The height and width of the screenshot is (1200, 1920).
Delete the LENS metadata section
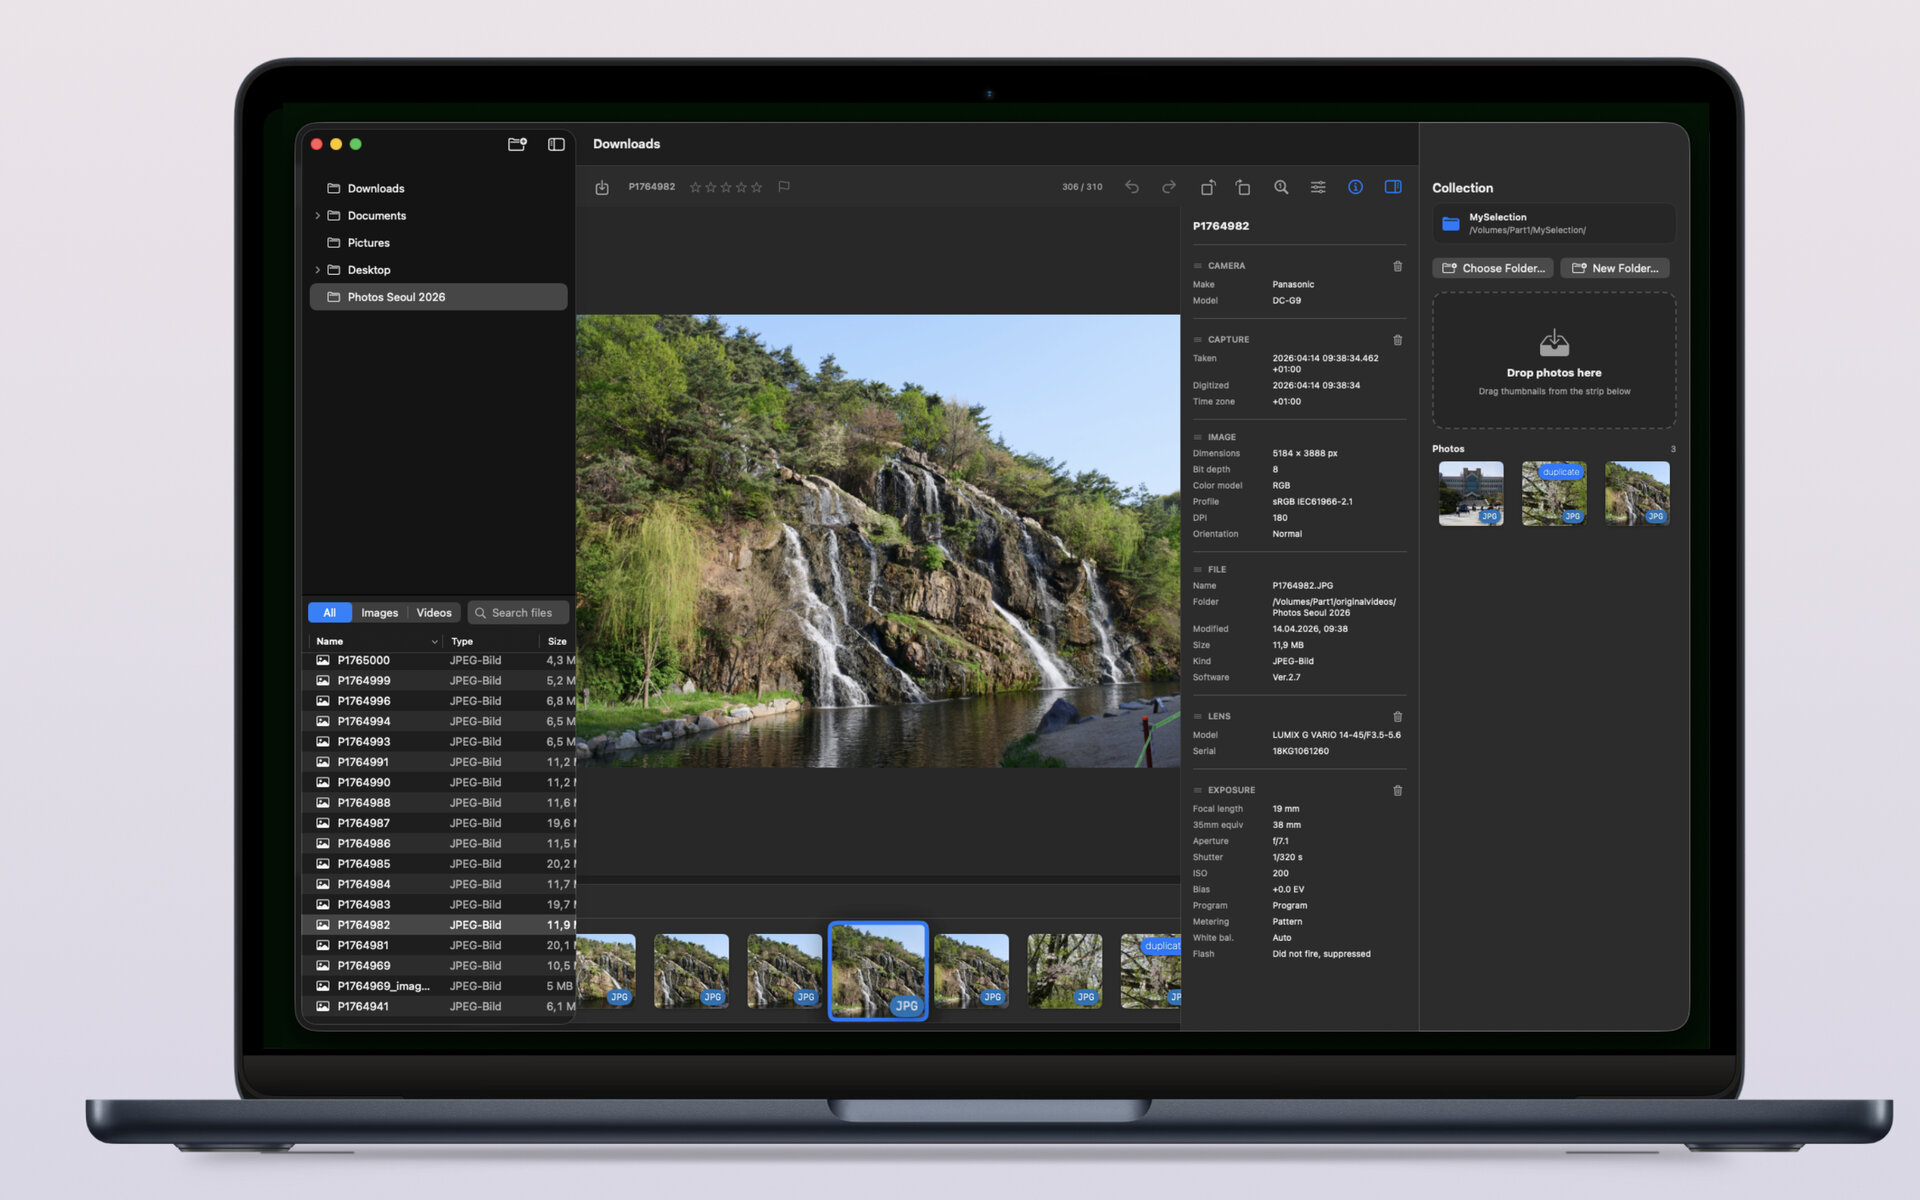click(x=1398, y=717)
